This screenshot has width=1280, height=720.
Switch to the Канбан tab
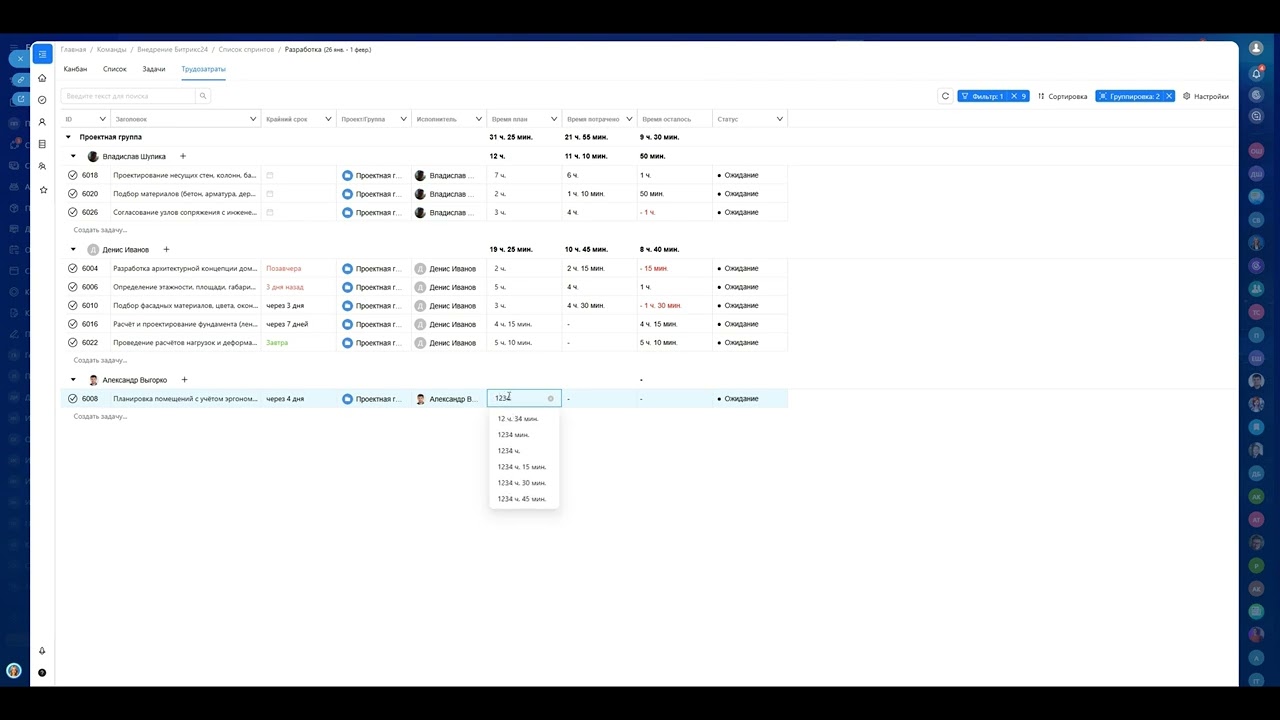pos(75,69)
